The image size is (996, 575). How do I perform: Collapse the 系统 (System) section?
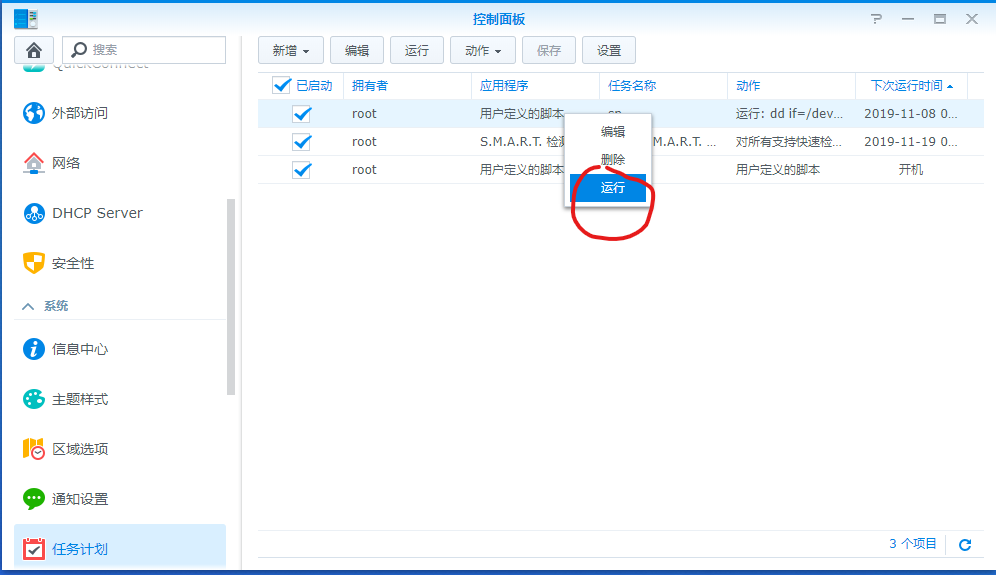[x=28, y=306]
